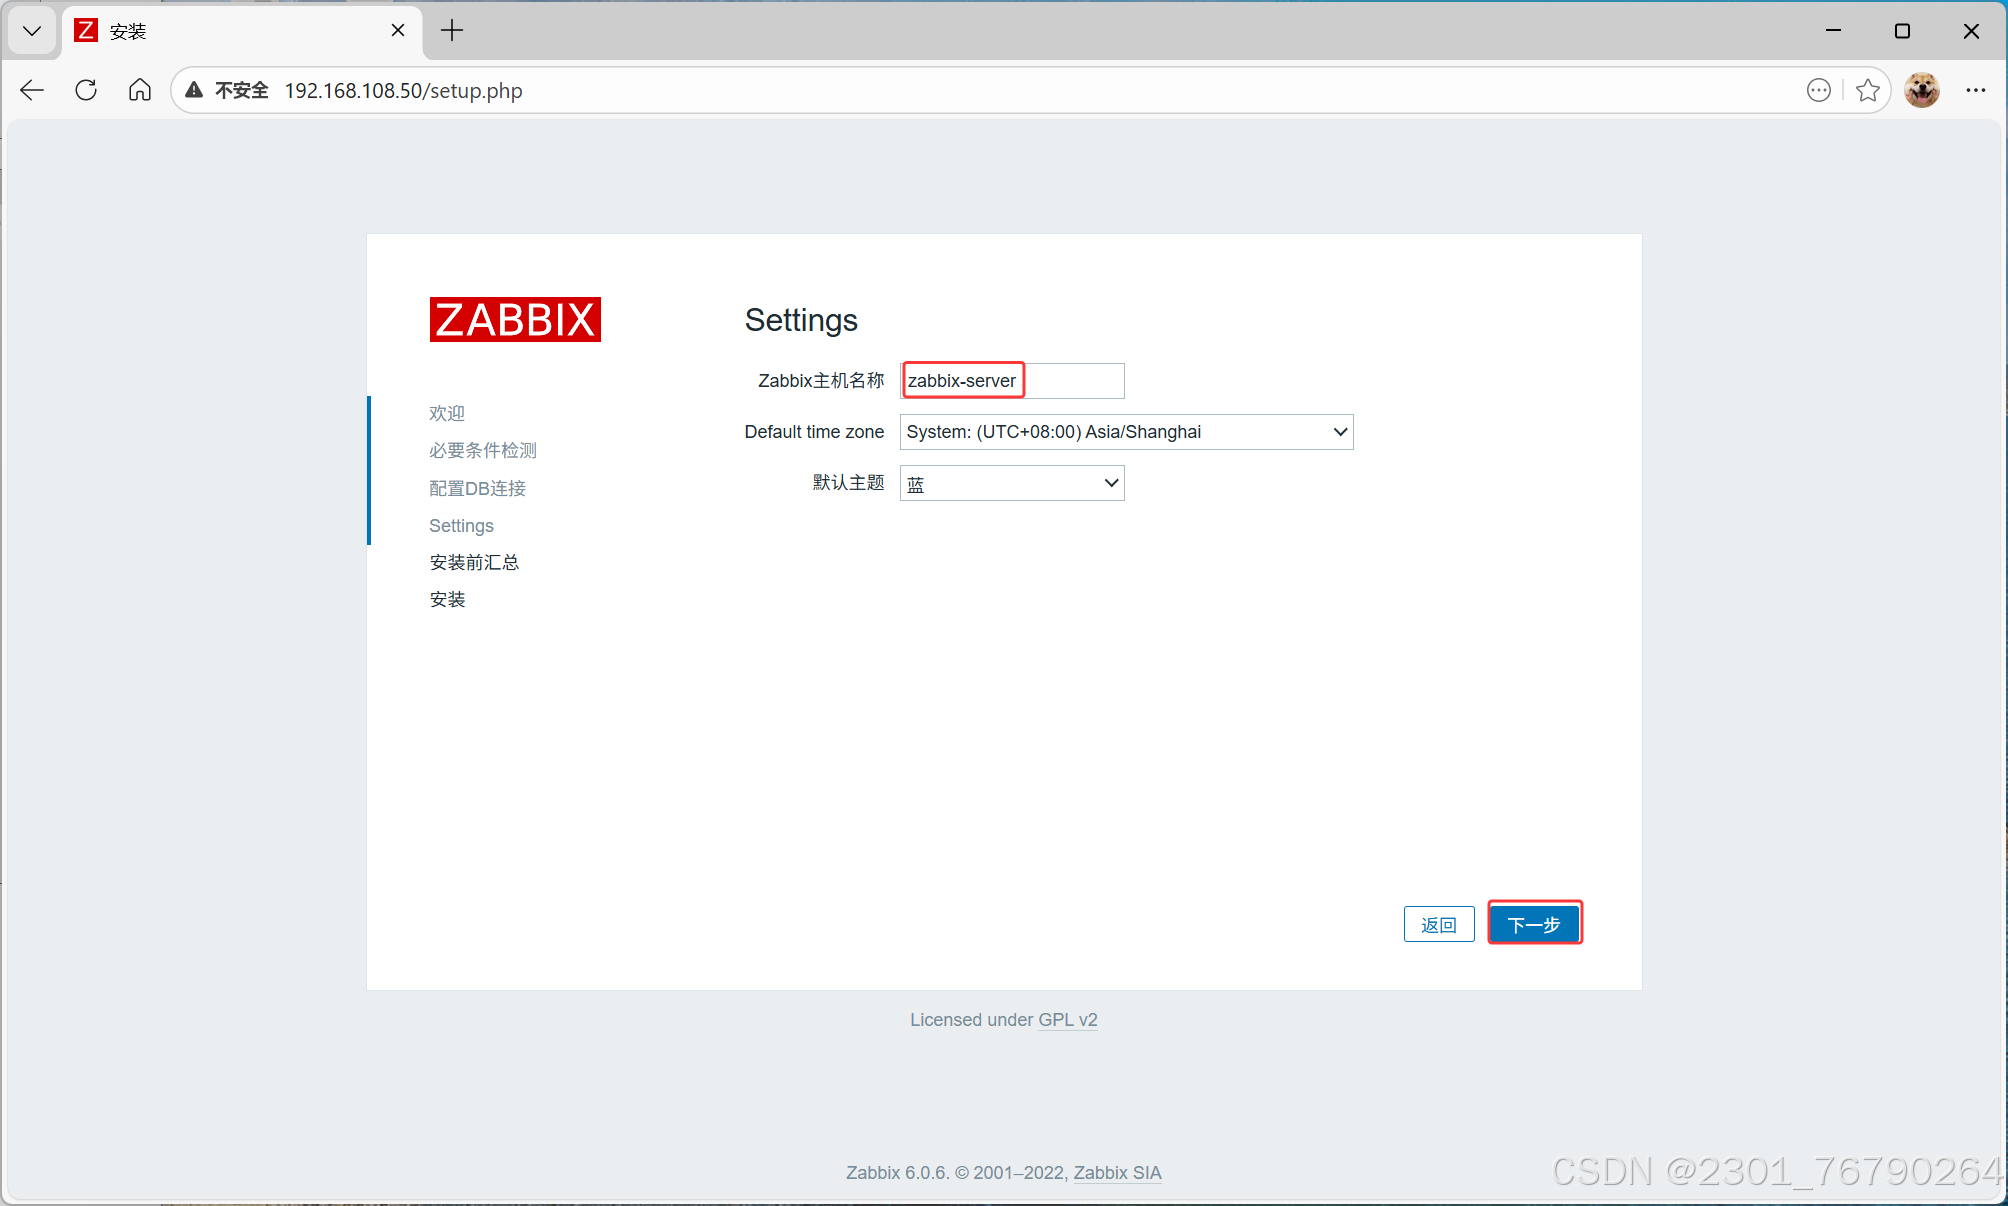2008x1206 pixels.
Task: Click the not secure warning icon
Action: [x=195, y=90]
